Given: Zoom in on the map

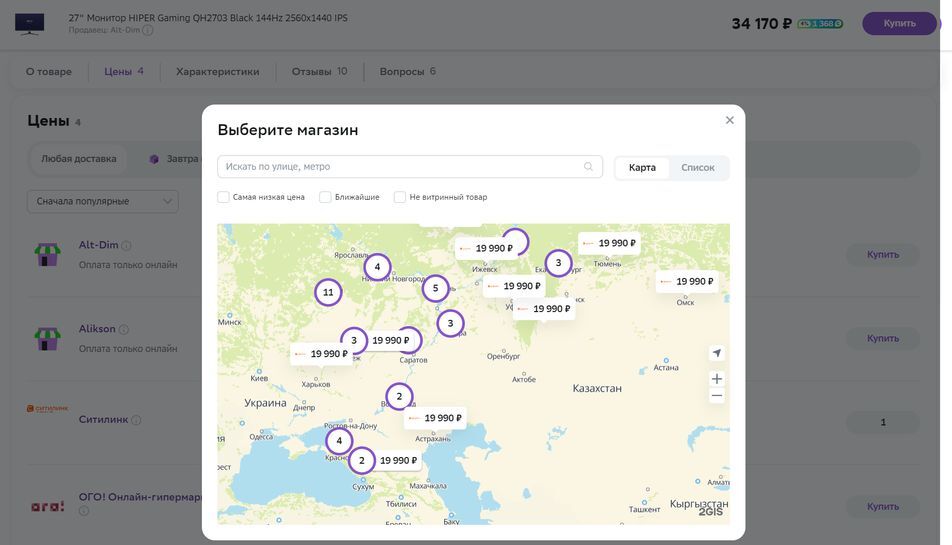Looking at the screenshot, I should pos(716,379).
